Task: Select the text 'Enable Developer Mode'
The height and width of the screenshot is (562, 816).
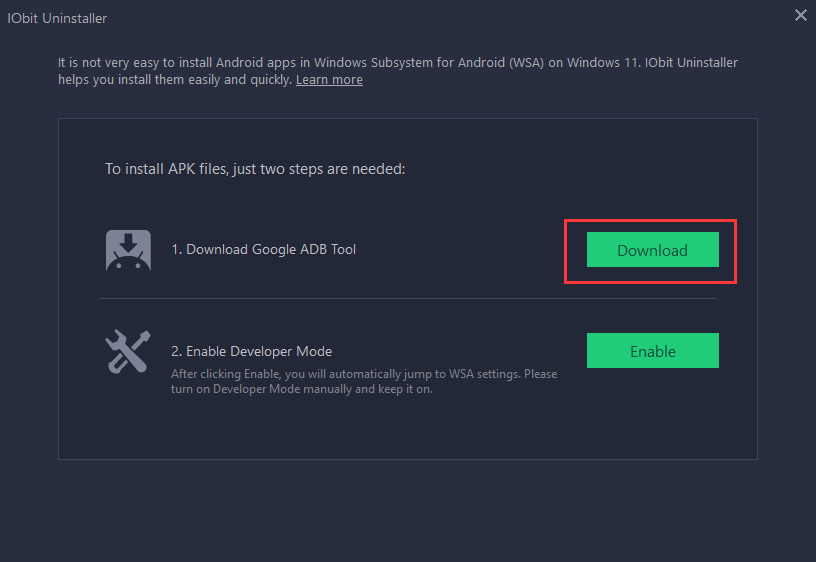Action: (x=259, y=351)
